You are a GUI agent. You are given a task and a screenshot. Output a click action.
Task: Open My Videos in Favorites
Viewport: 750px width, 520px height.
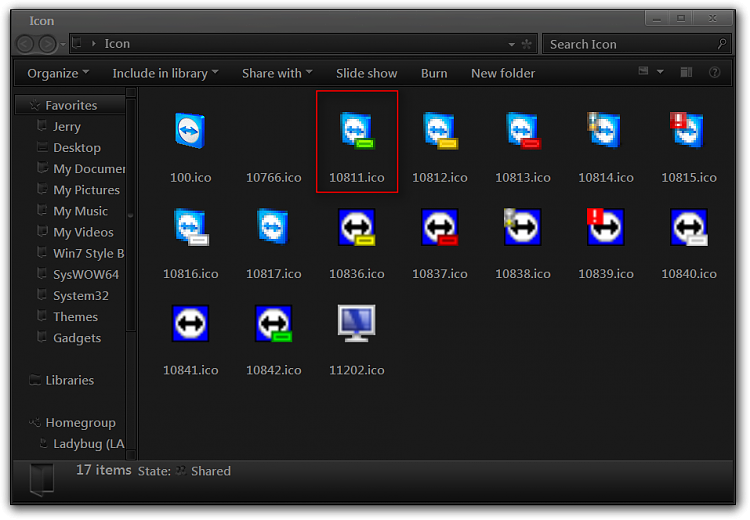pyautogui.click(x=84, y=232)
